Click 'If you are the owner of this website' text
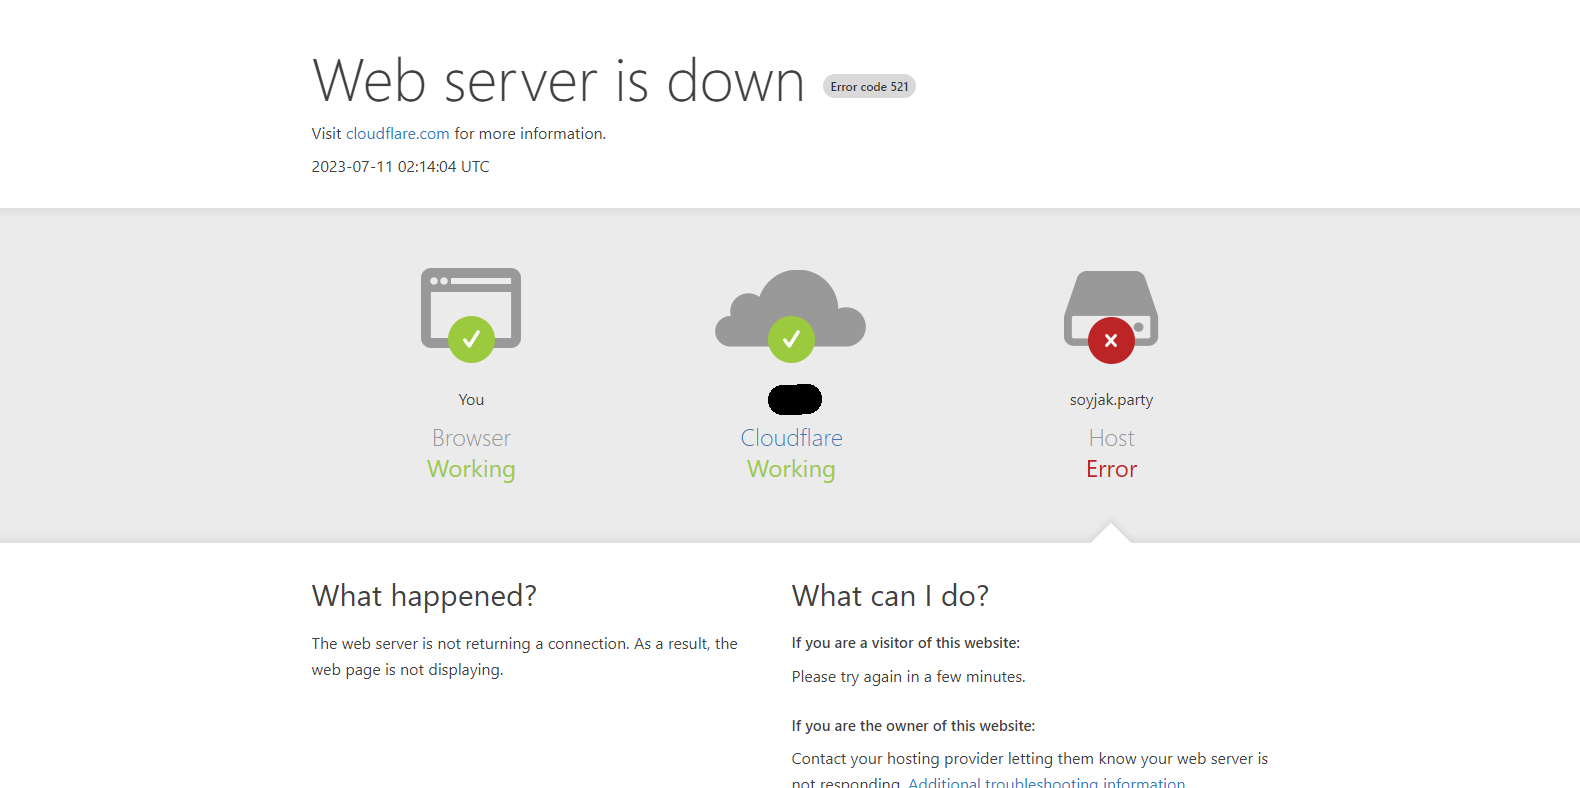Viewport: 1580px width, 788px height. click(x=913, y=726)
